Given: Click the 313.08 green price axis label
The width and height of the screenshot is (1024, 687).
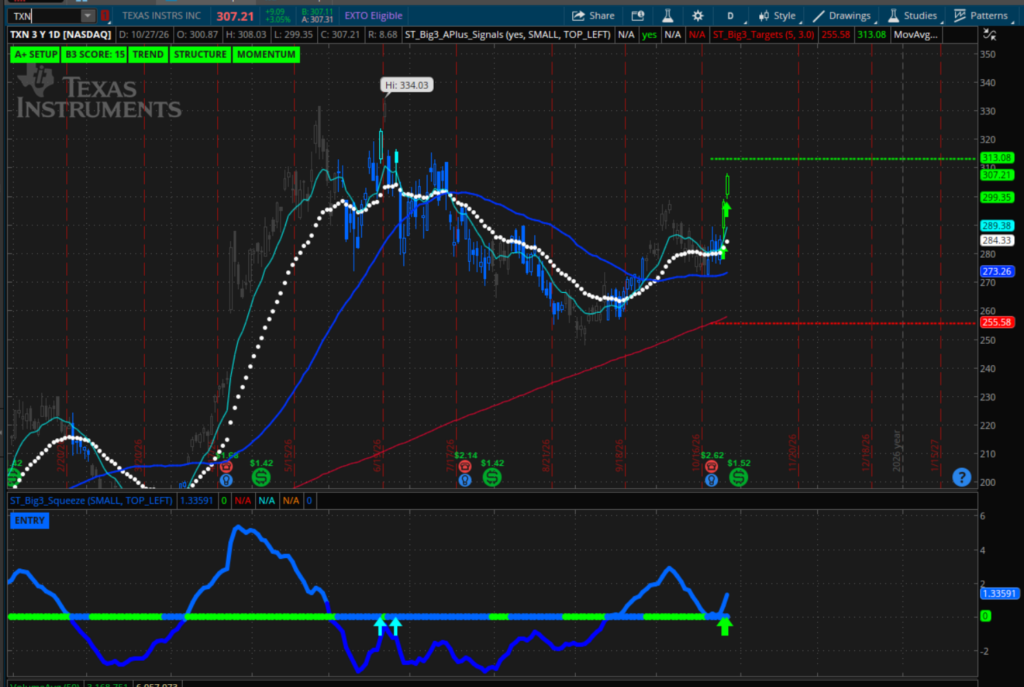Looking at the screenshot, I should tap(997, 158).
